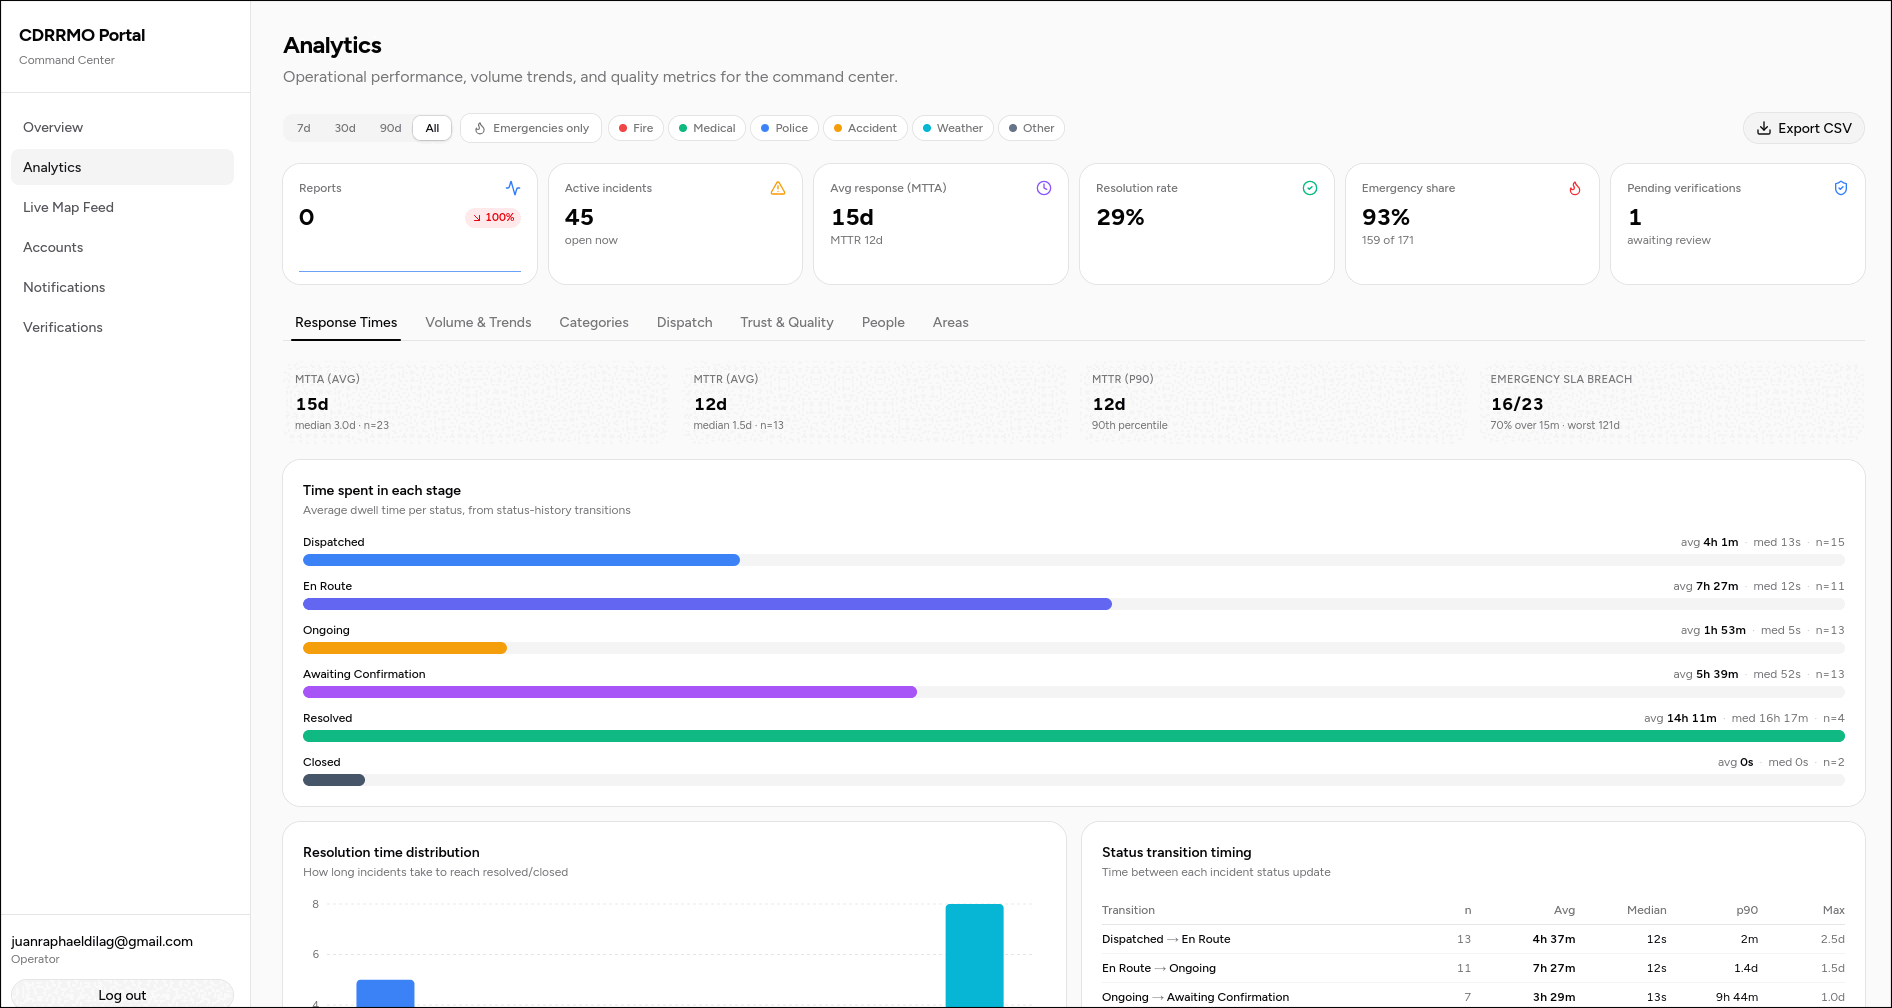
Task: Click the Pending verifications shield icon
Action: 1841,188
